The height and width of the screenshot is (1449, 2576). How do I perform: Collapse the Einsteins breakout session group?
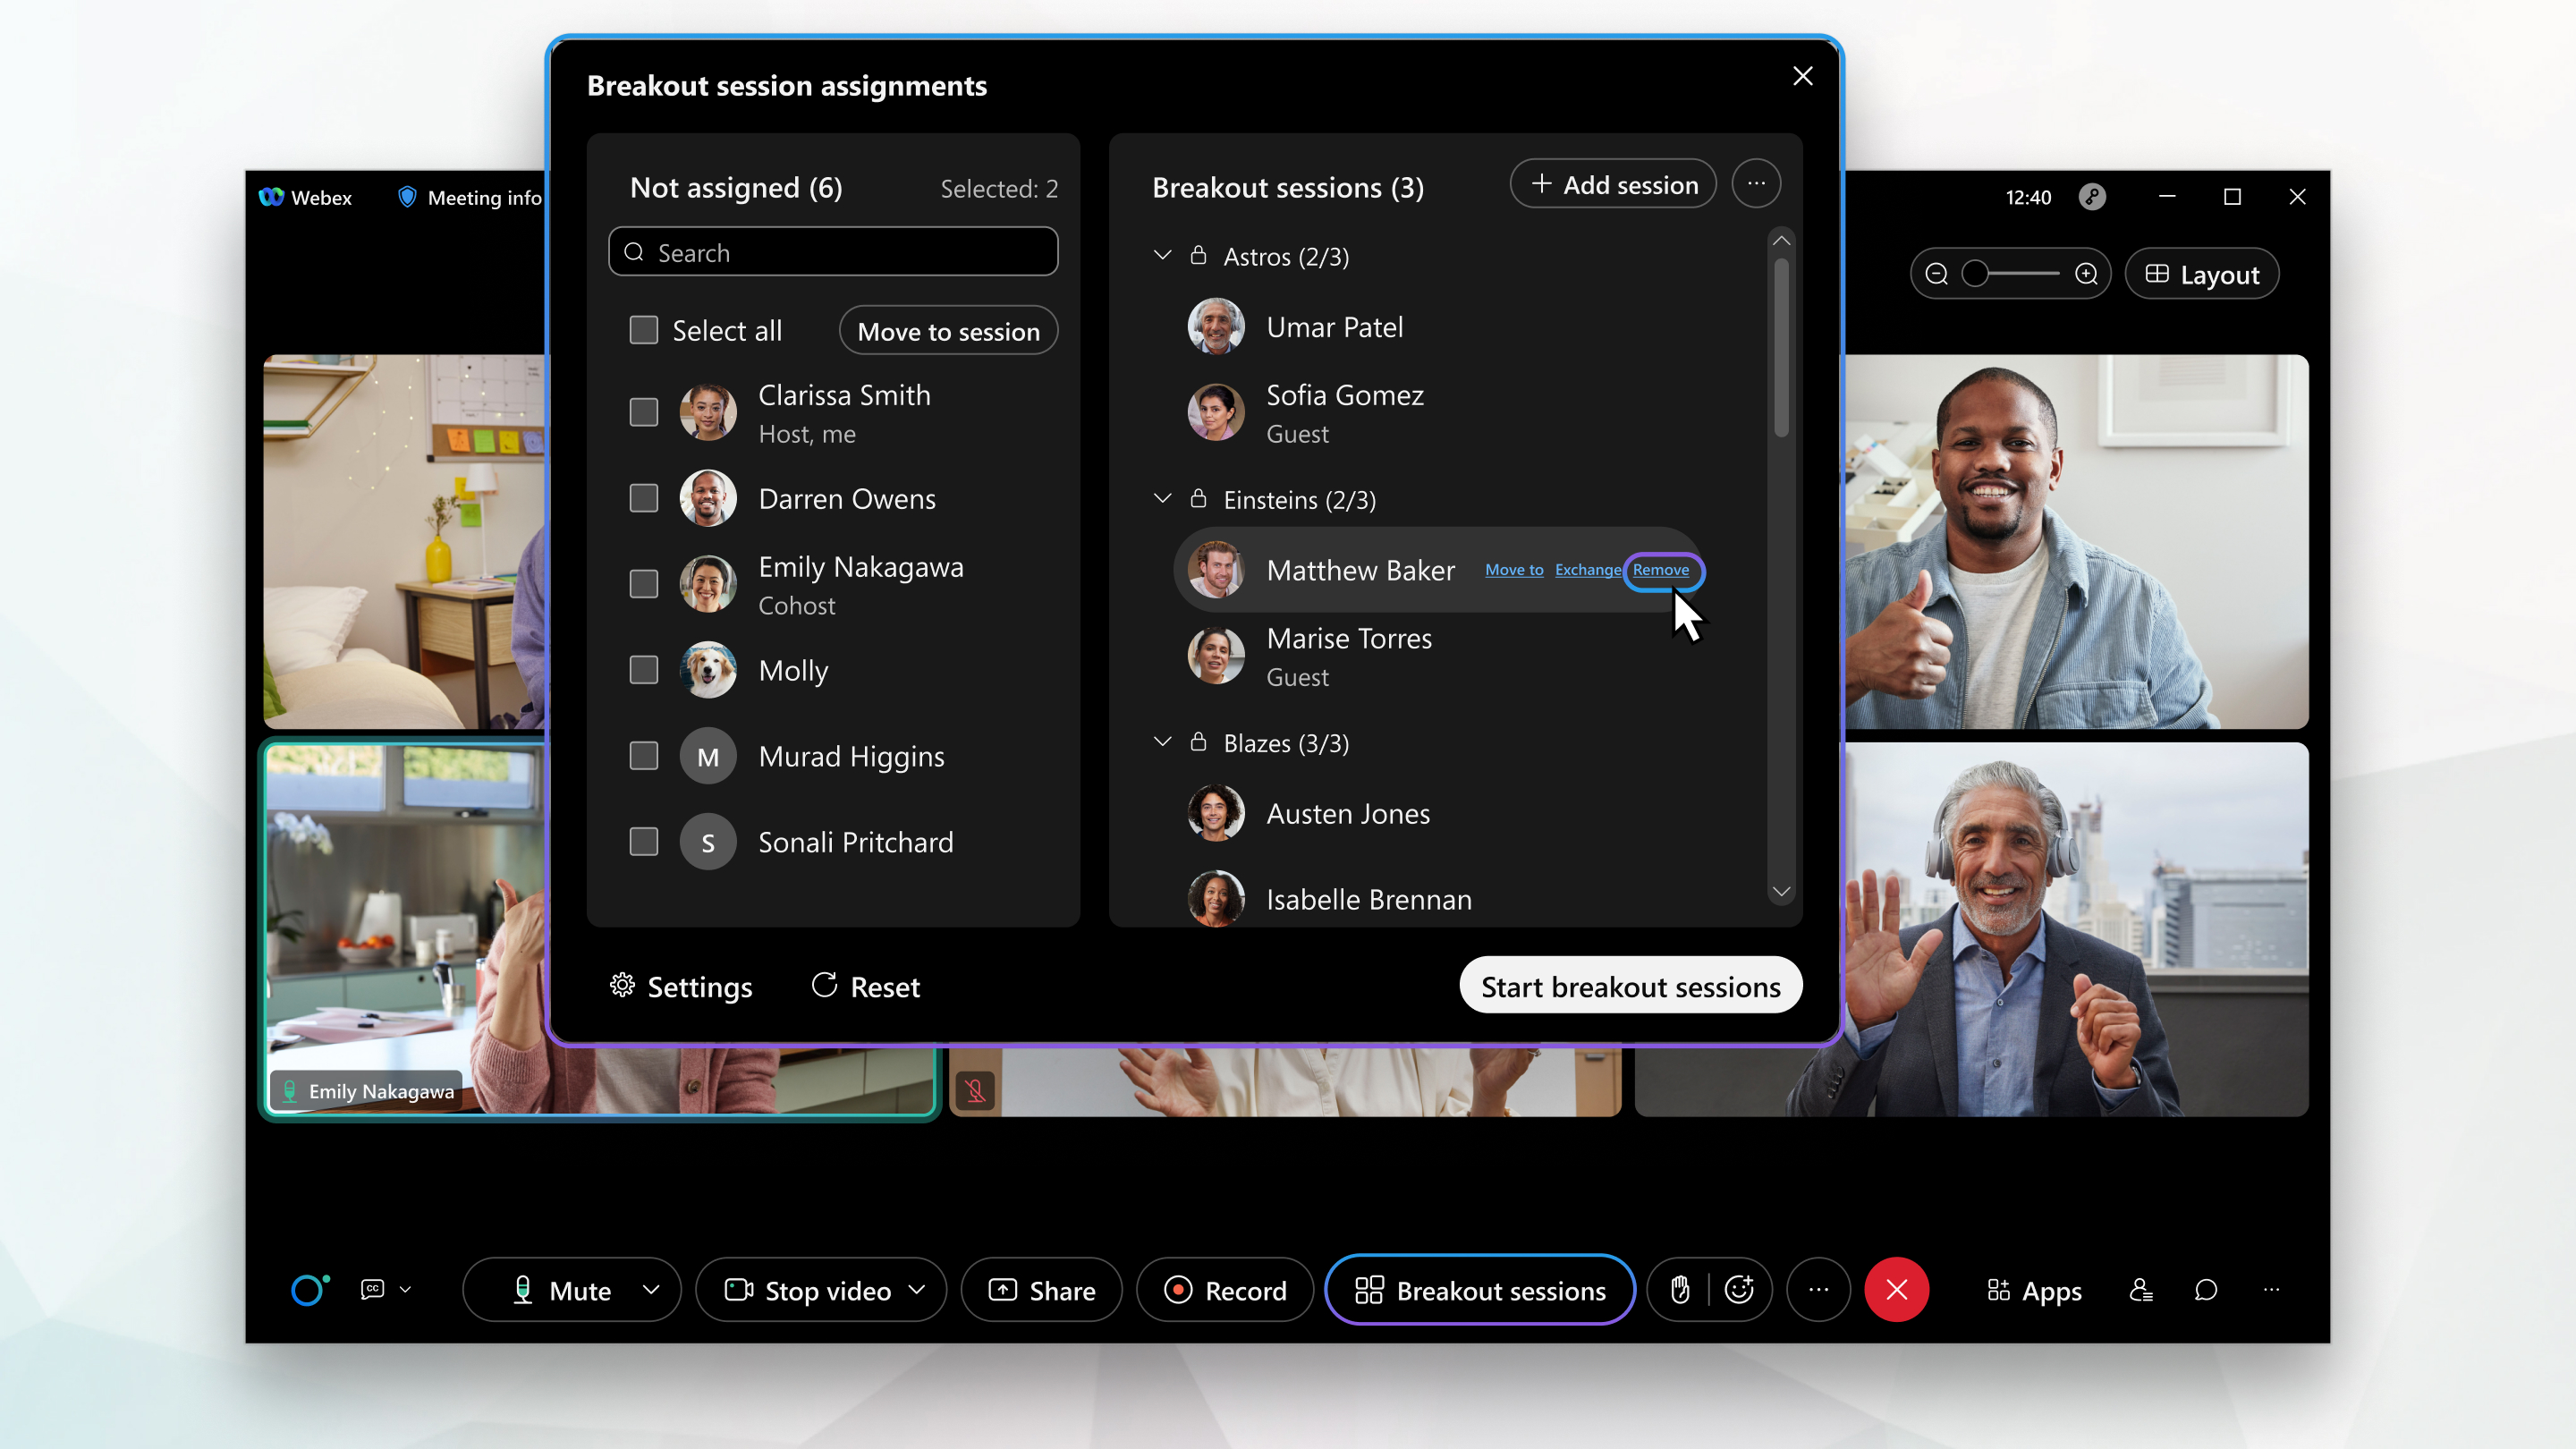[x=1163, y=499]
